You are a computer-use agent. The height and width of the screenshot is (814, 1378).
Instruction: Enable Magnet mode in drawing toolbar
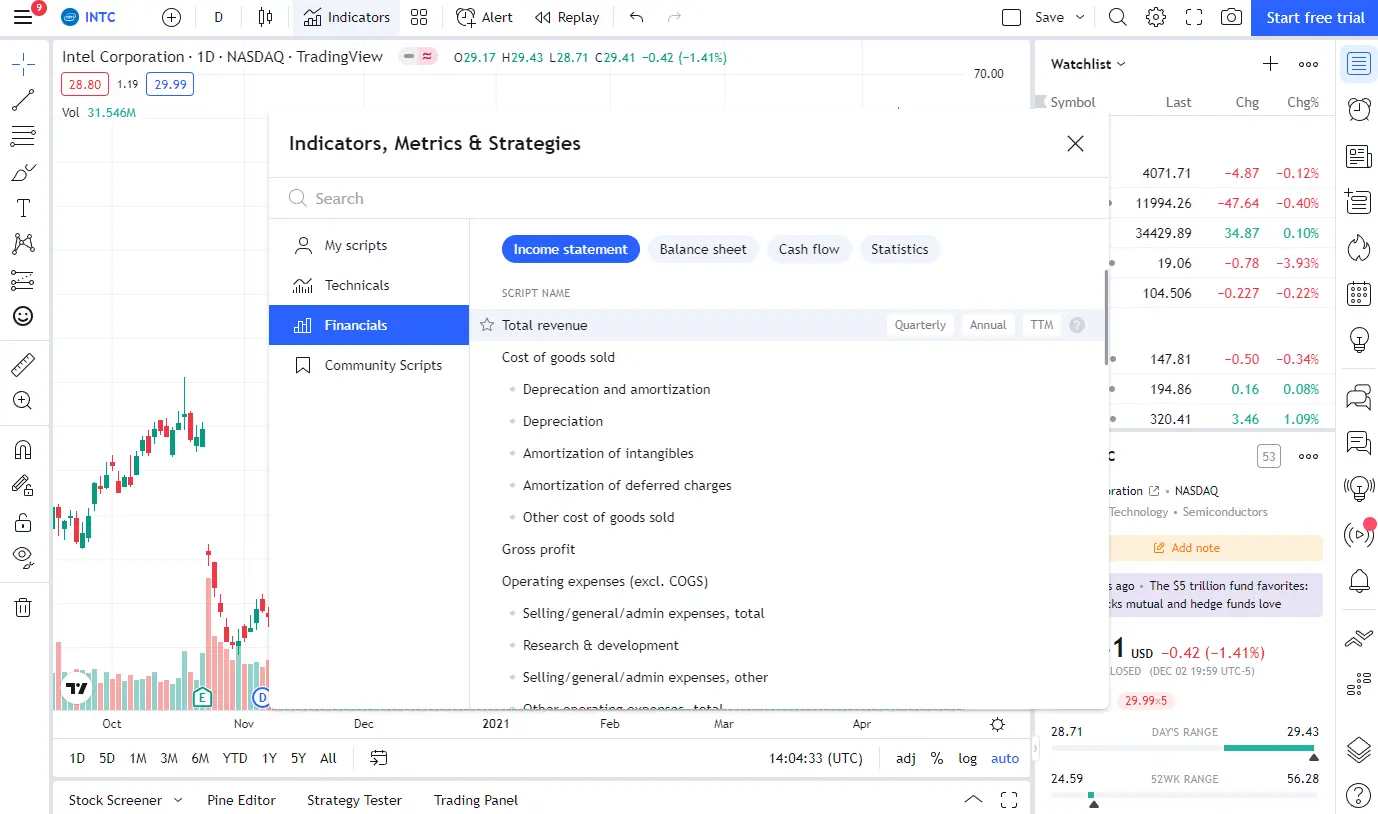tap(25, 449)
